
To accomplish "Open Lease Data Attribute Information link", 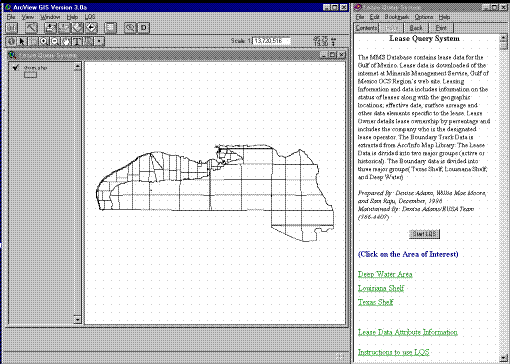I will pos(408,332).
